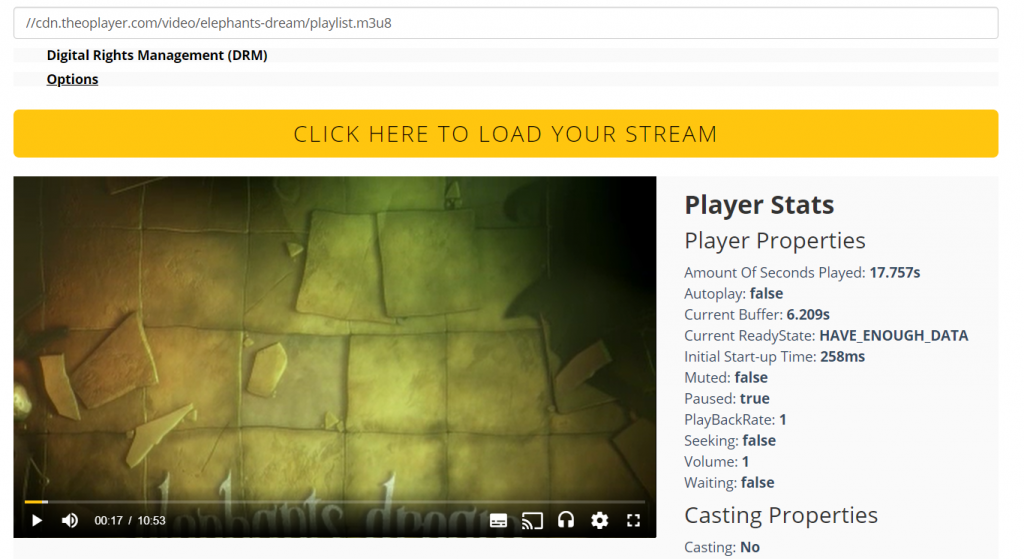Mute the video with the speaker icon

point(70,520)
